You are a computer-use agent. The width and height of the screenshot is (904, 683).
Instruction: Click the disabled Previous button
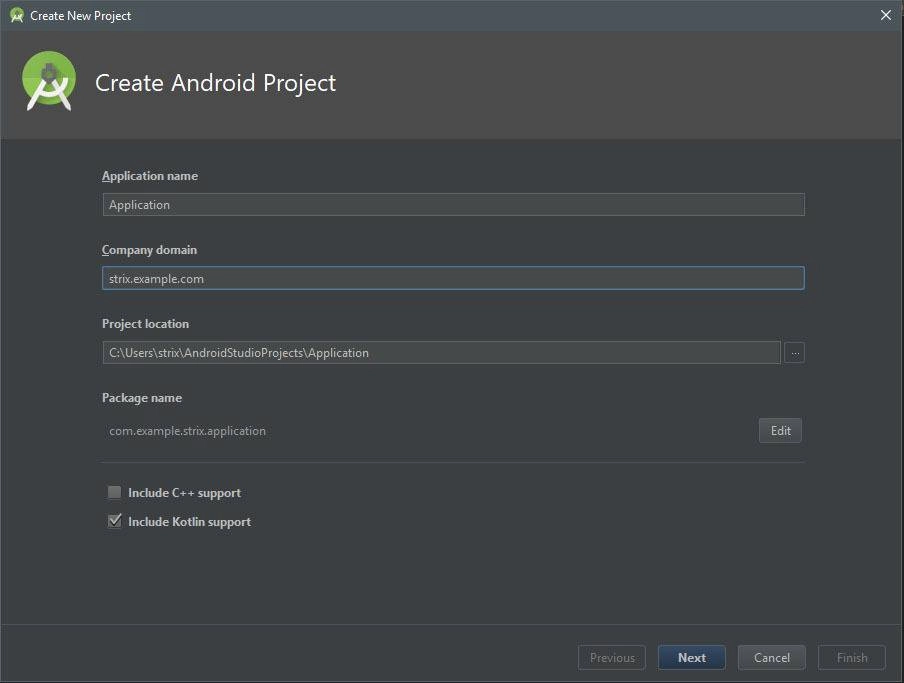612,658
